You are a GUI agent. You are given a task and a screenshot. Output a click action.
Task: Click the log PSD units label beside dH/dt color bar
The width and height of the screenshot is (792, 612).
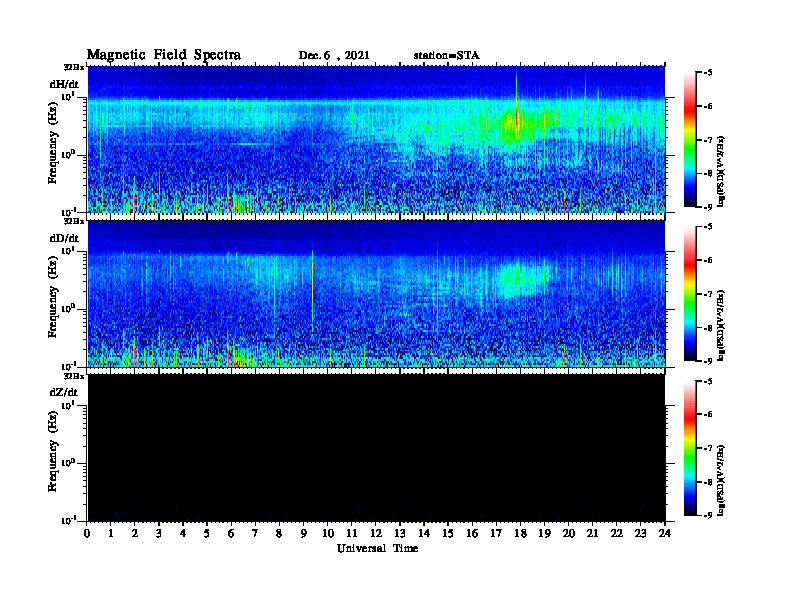point(721,171)
